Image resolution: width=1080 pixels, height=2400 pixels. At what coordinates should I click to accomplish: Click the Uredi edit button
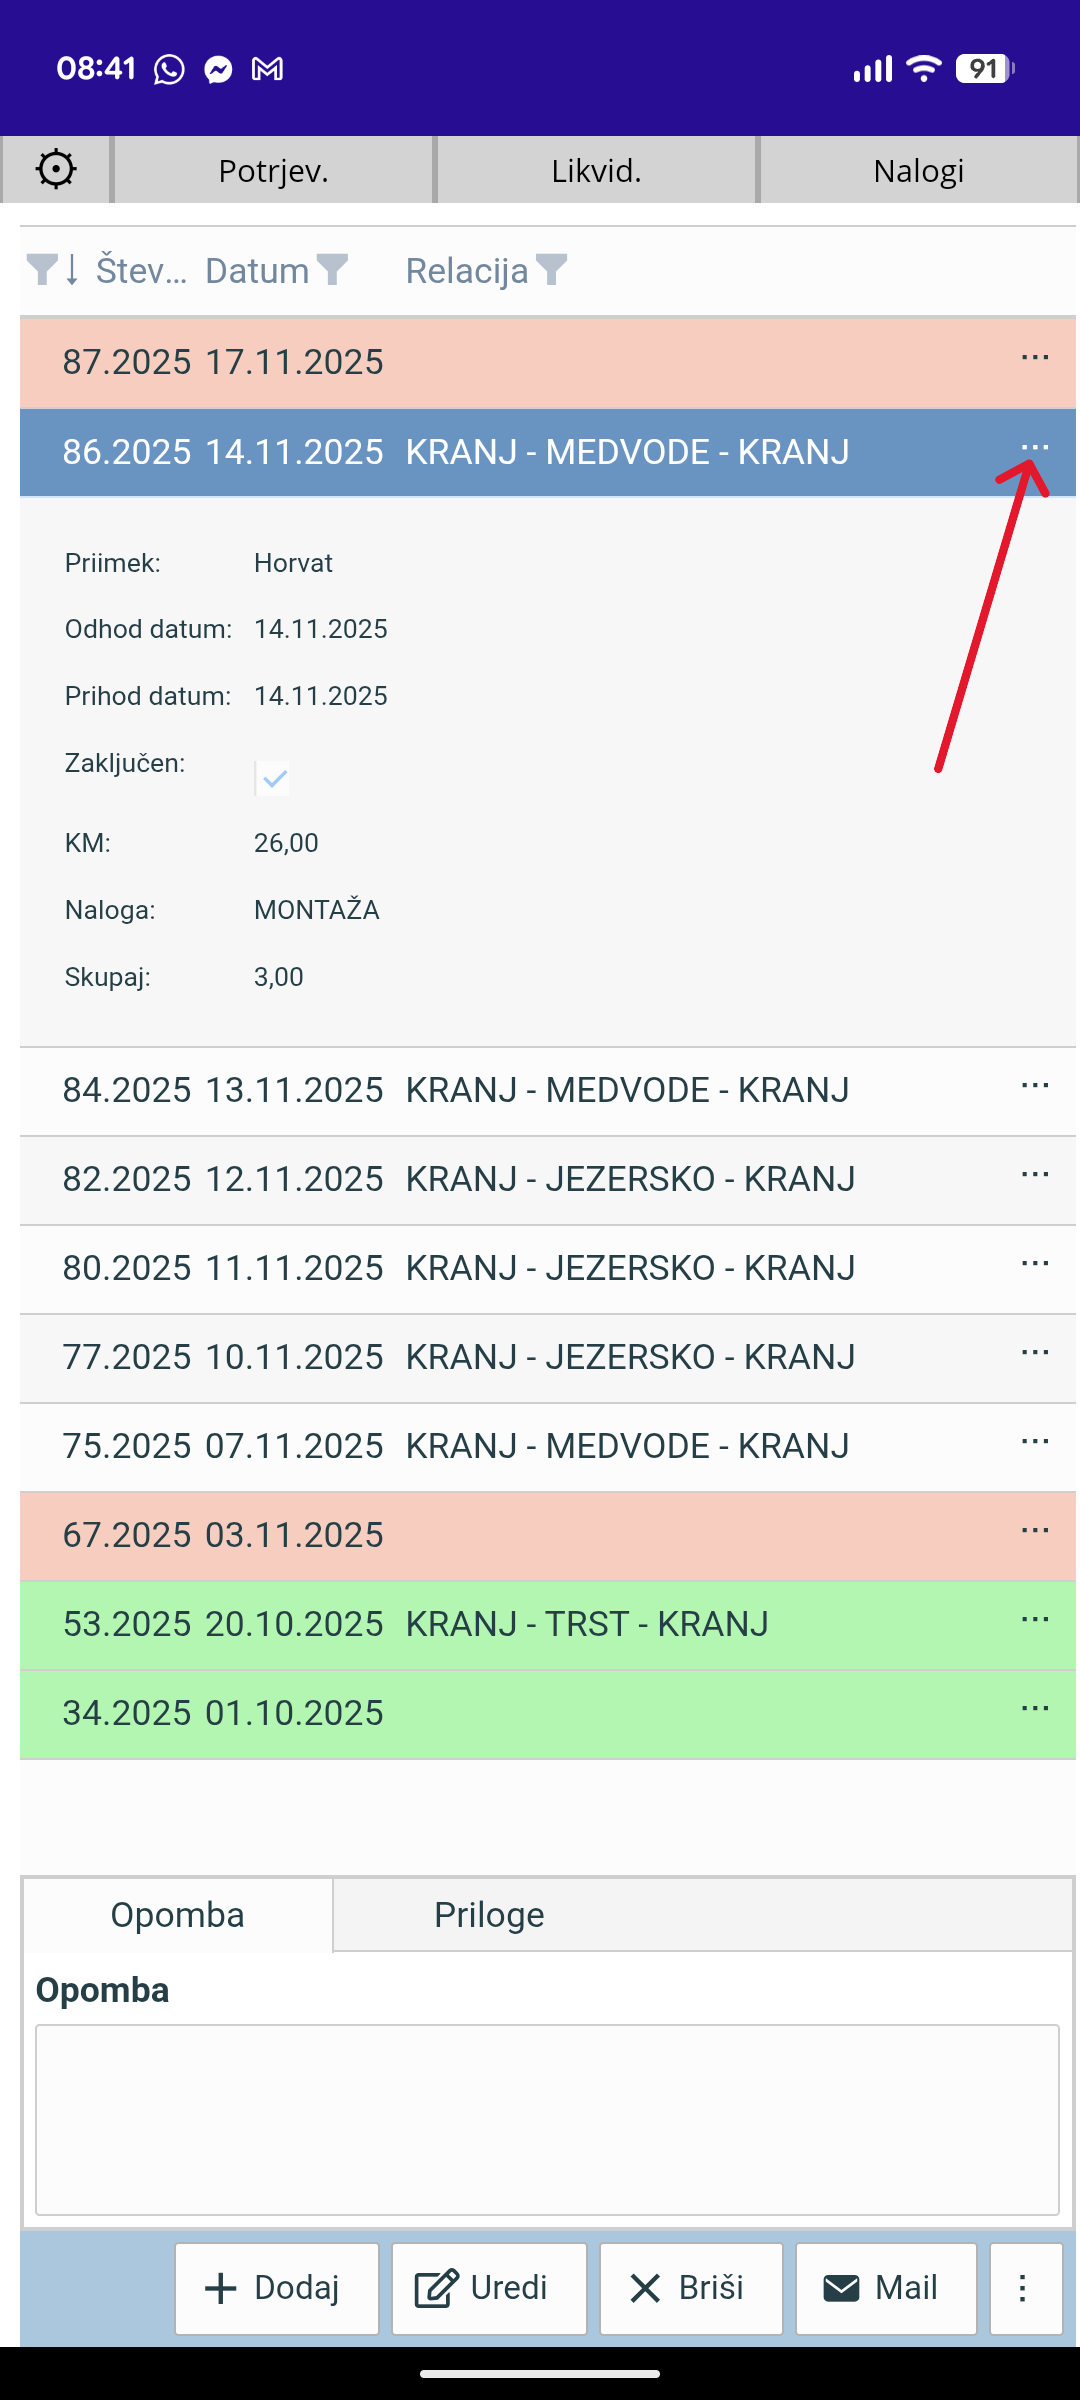(489, 2288)
